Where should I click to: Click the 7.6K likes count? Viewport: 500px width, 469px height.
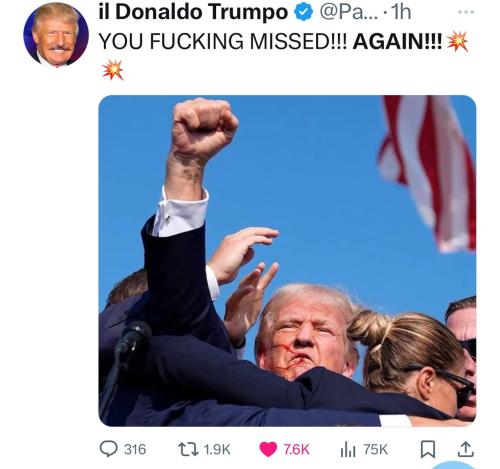(296, 449)
